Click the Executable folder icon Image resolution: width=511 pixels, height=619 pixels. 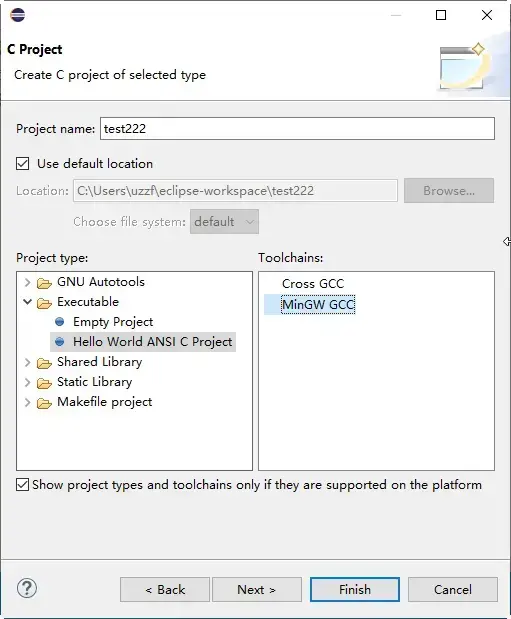tap(44, 303)
